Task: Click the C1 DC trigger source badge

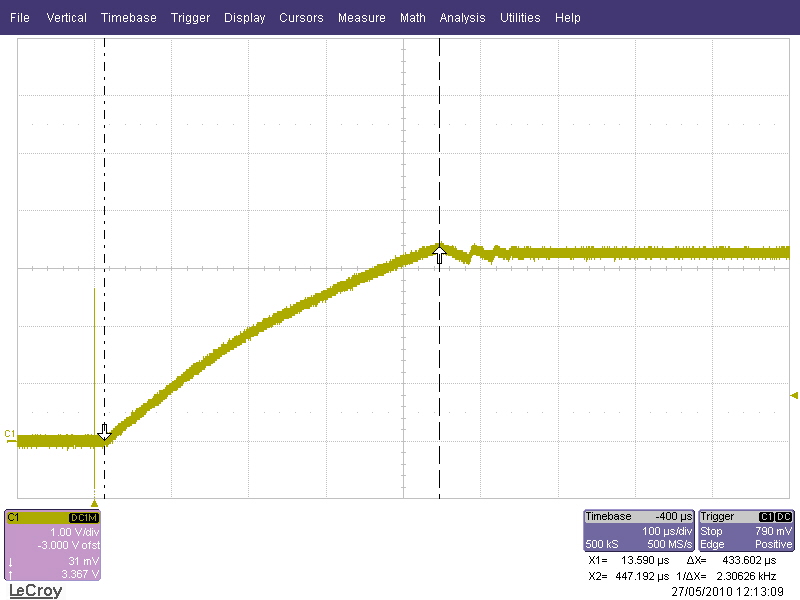Action: click(x=776, y=516)
